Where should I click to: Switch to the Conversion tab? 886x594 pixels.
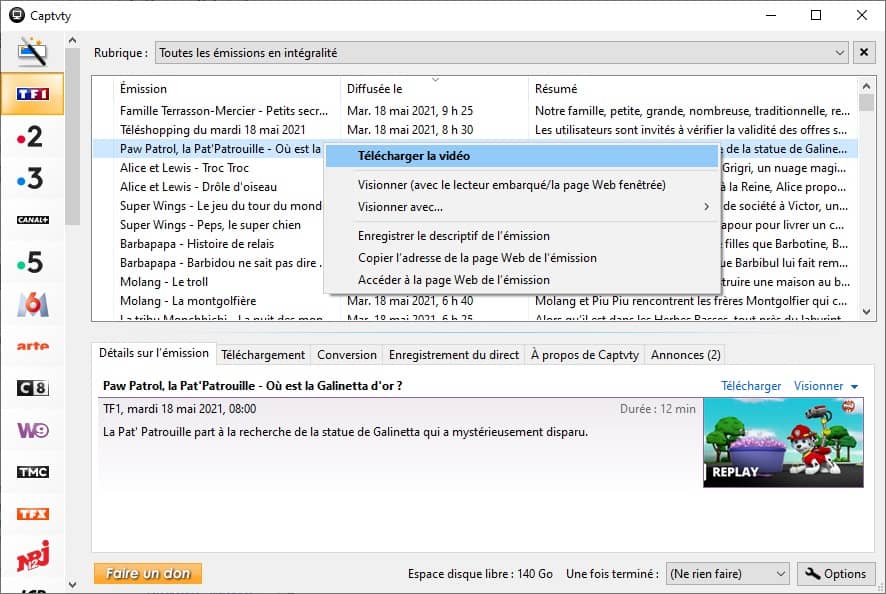[346, 355]
